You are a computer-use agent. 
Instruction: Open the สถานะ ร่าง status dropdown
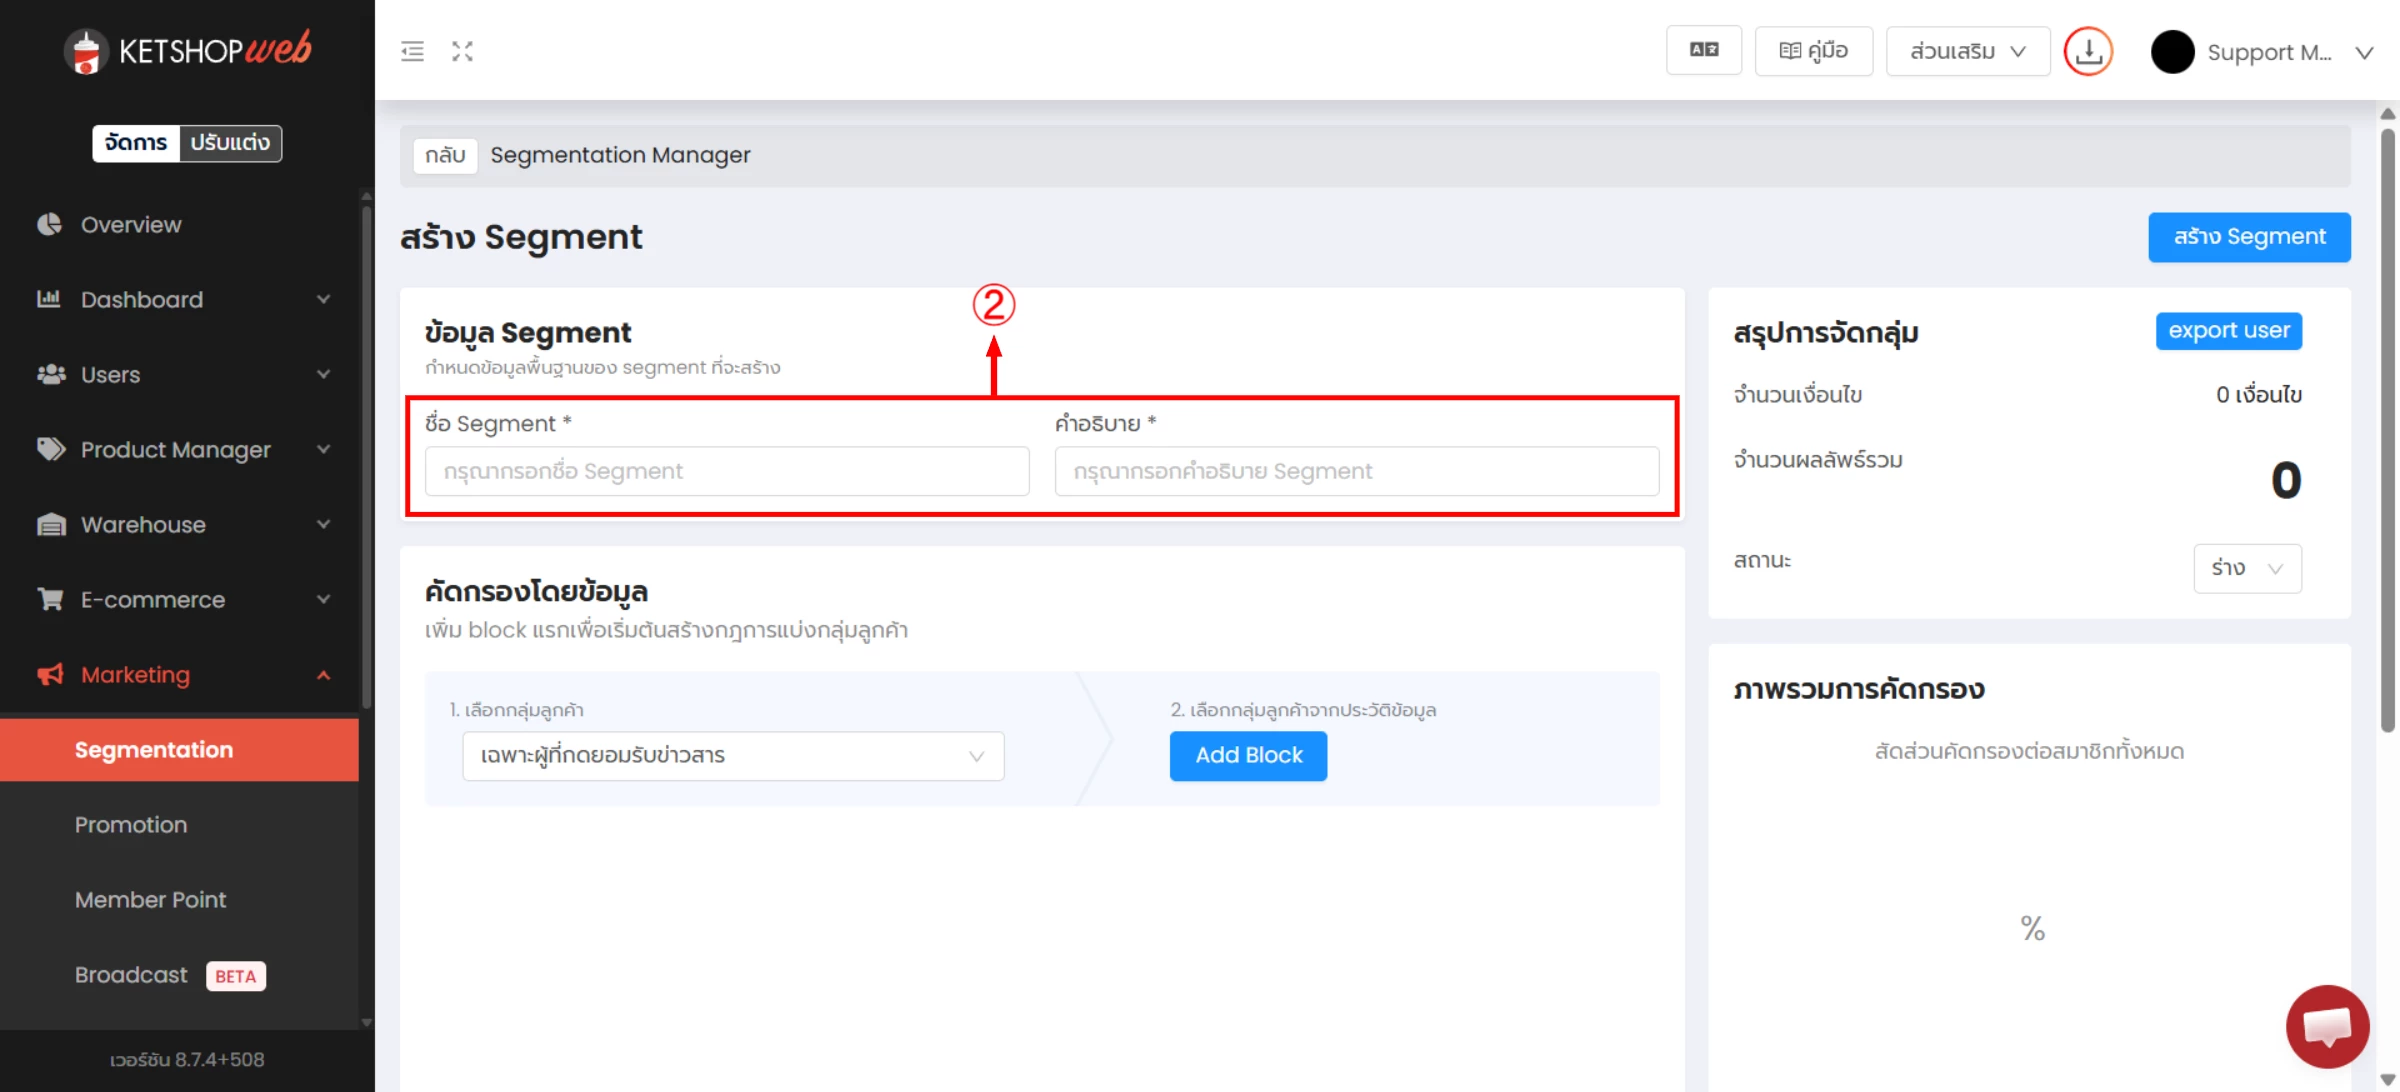(2246, 568)
